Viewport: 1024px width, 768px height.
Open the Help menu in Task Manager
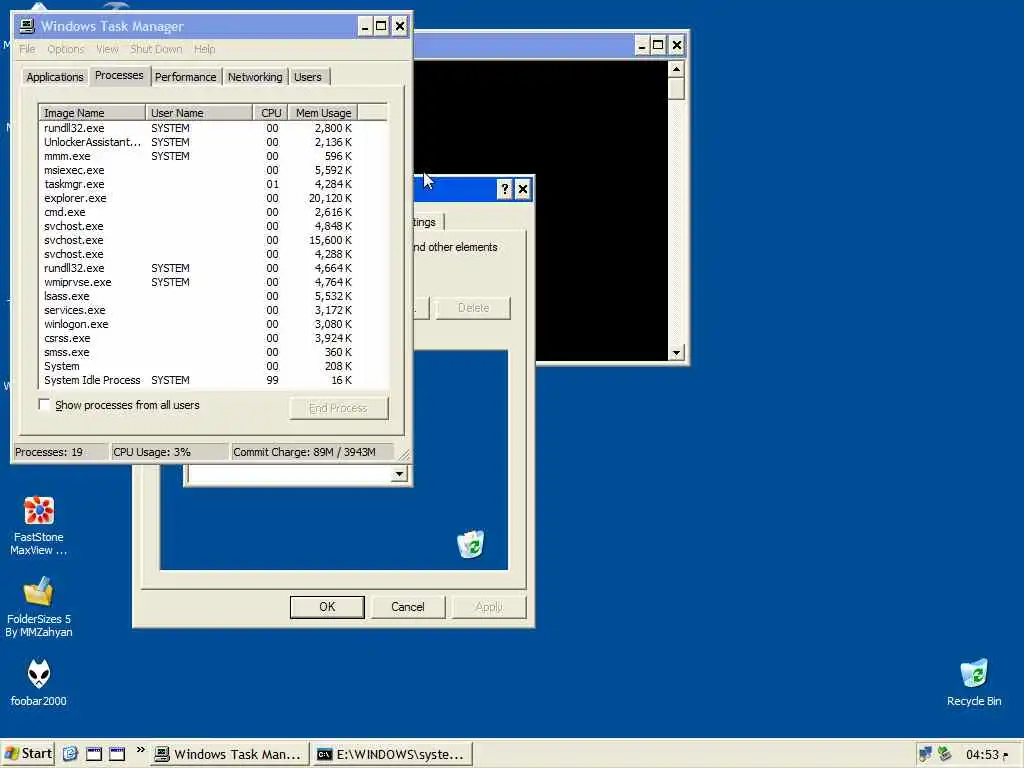tap(204, 49)
